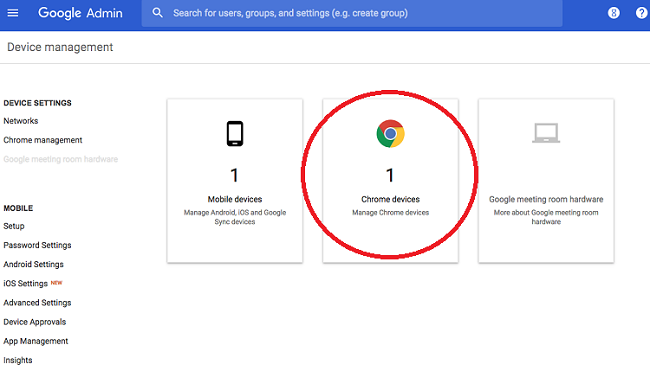The image size is (650, 377).
Task: Click the mobile phone icon
Action: coord(235,134)
